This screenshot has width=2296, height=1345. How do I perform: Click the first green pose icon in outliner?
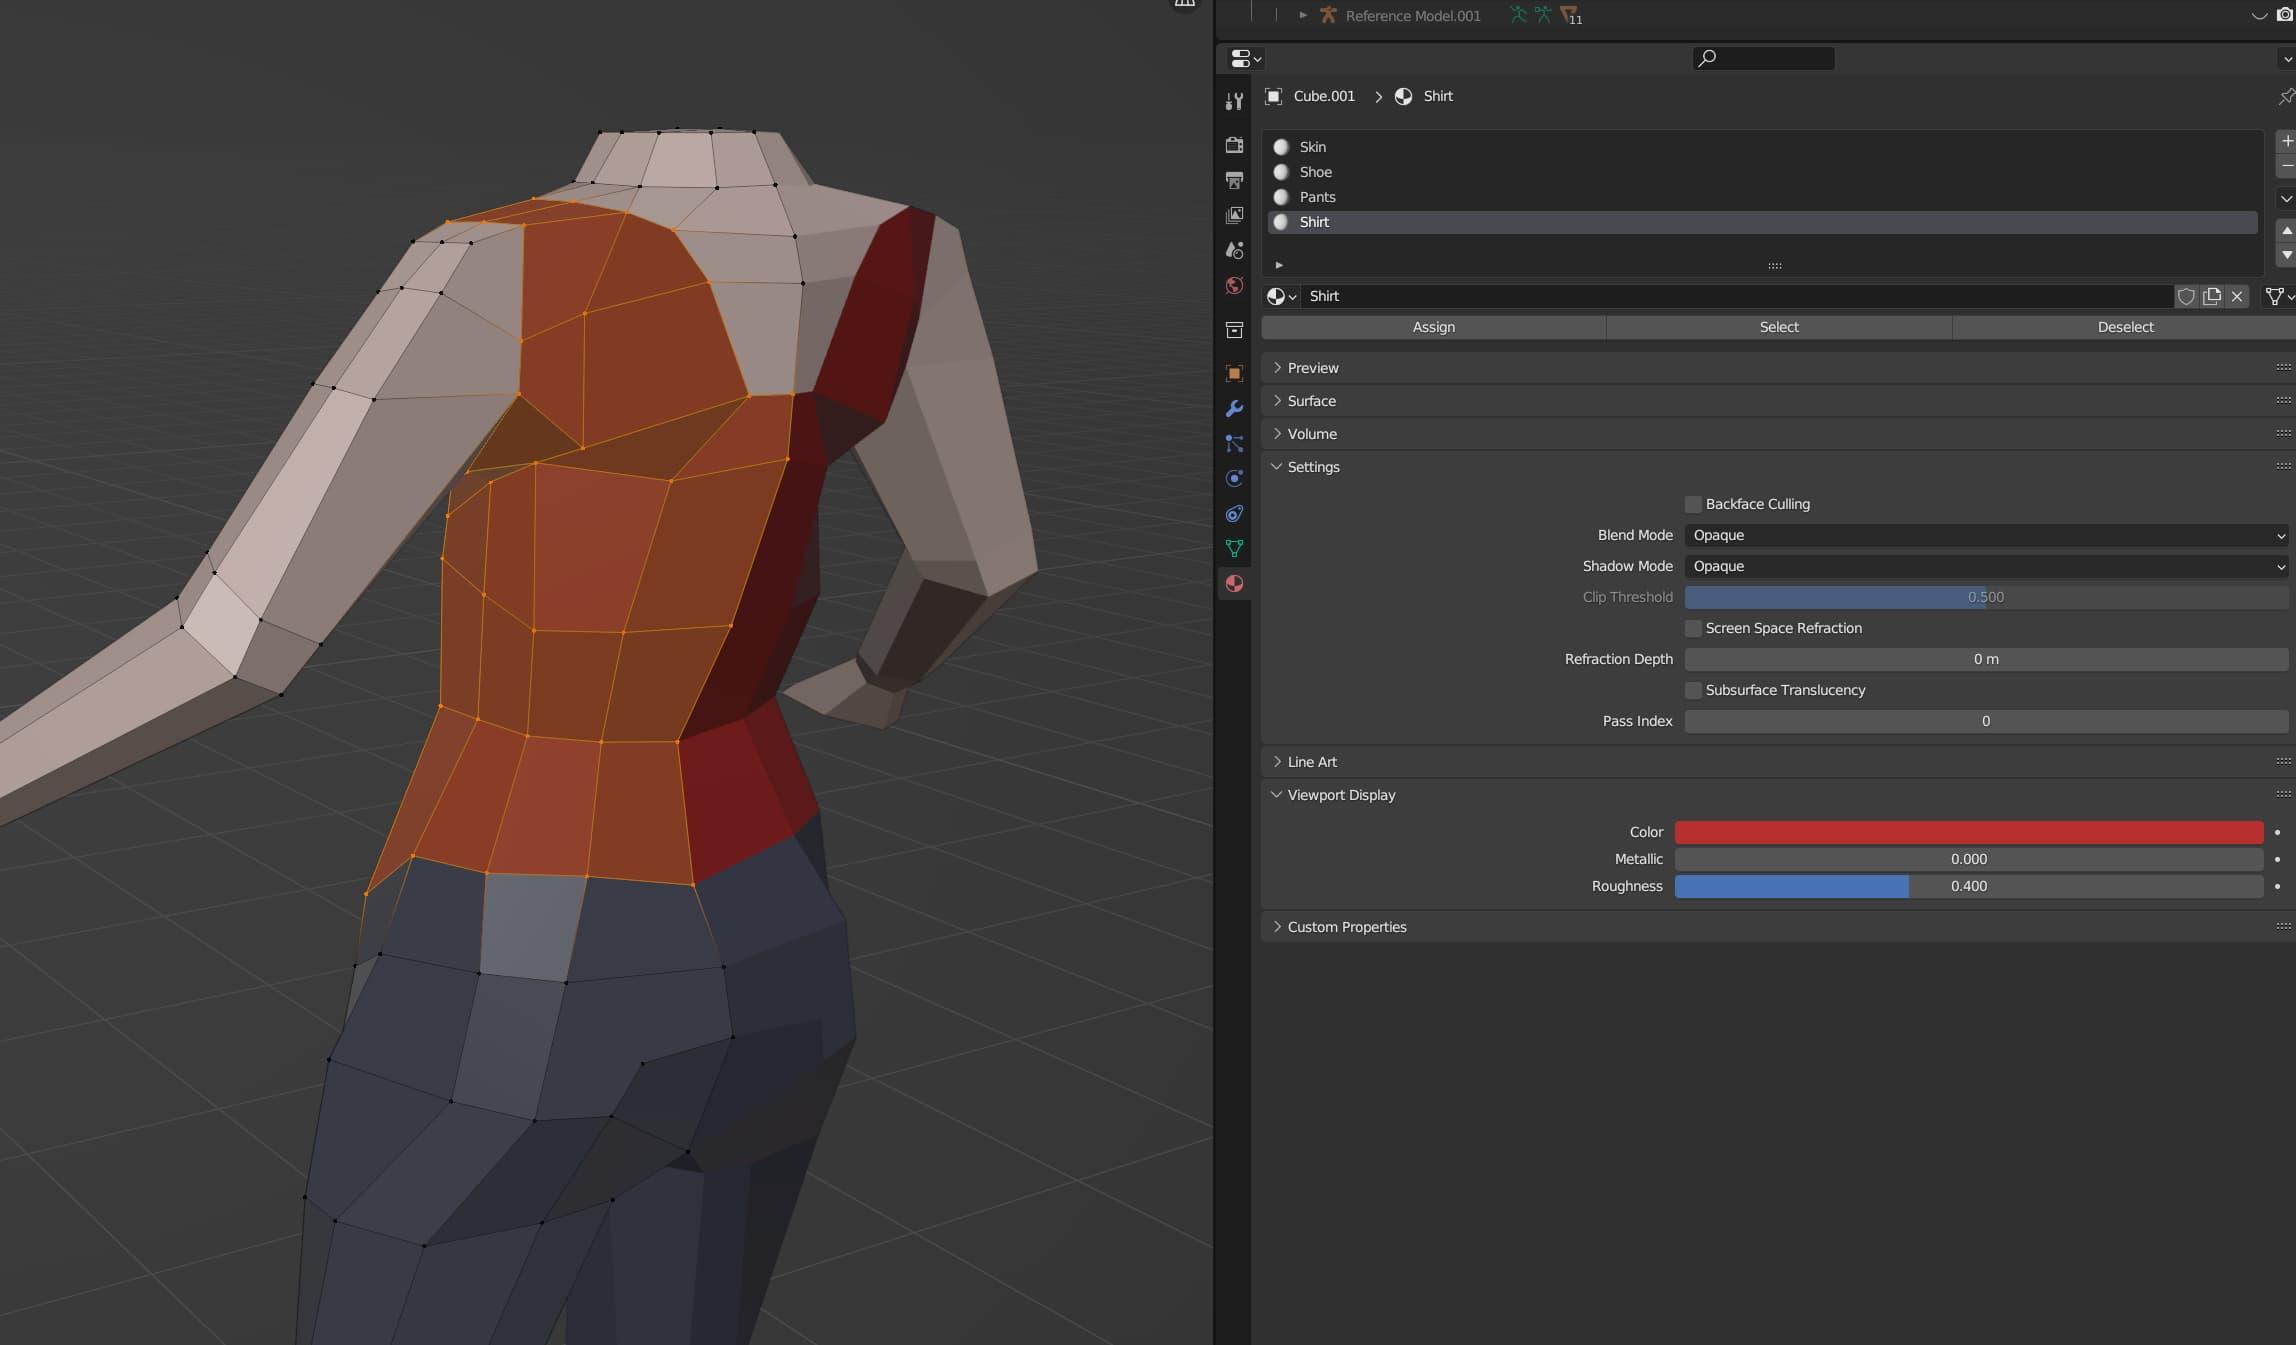point(1518,15)
